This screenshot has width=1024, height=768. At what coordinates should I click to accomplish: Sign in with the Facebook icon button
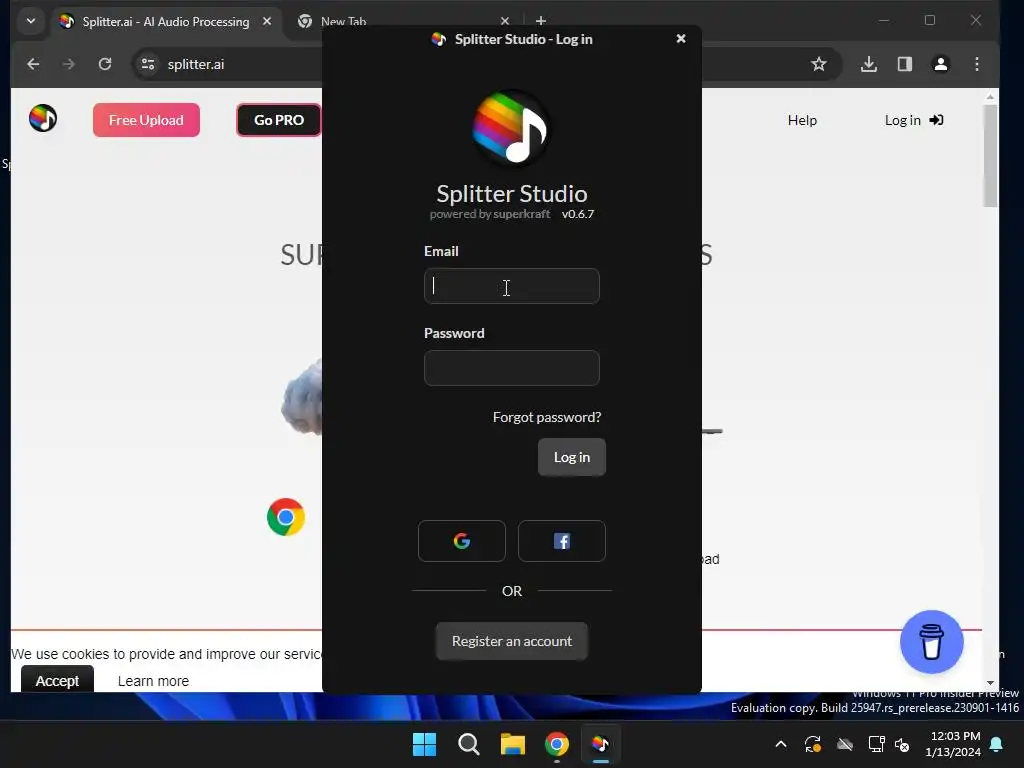click(x=562, y=541)
